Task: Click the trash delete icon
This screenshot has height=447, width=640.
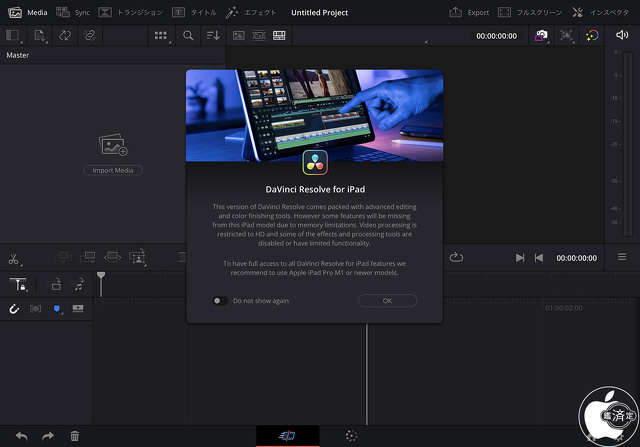Action: [74, 436]
